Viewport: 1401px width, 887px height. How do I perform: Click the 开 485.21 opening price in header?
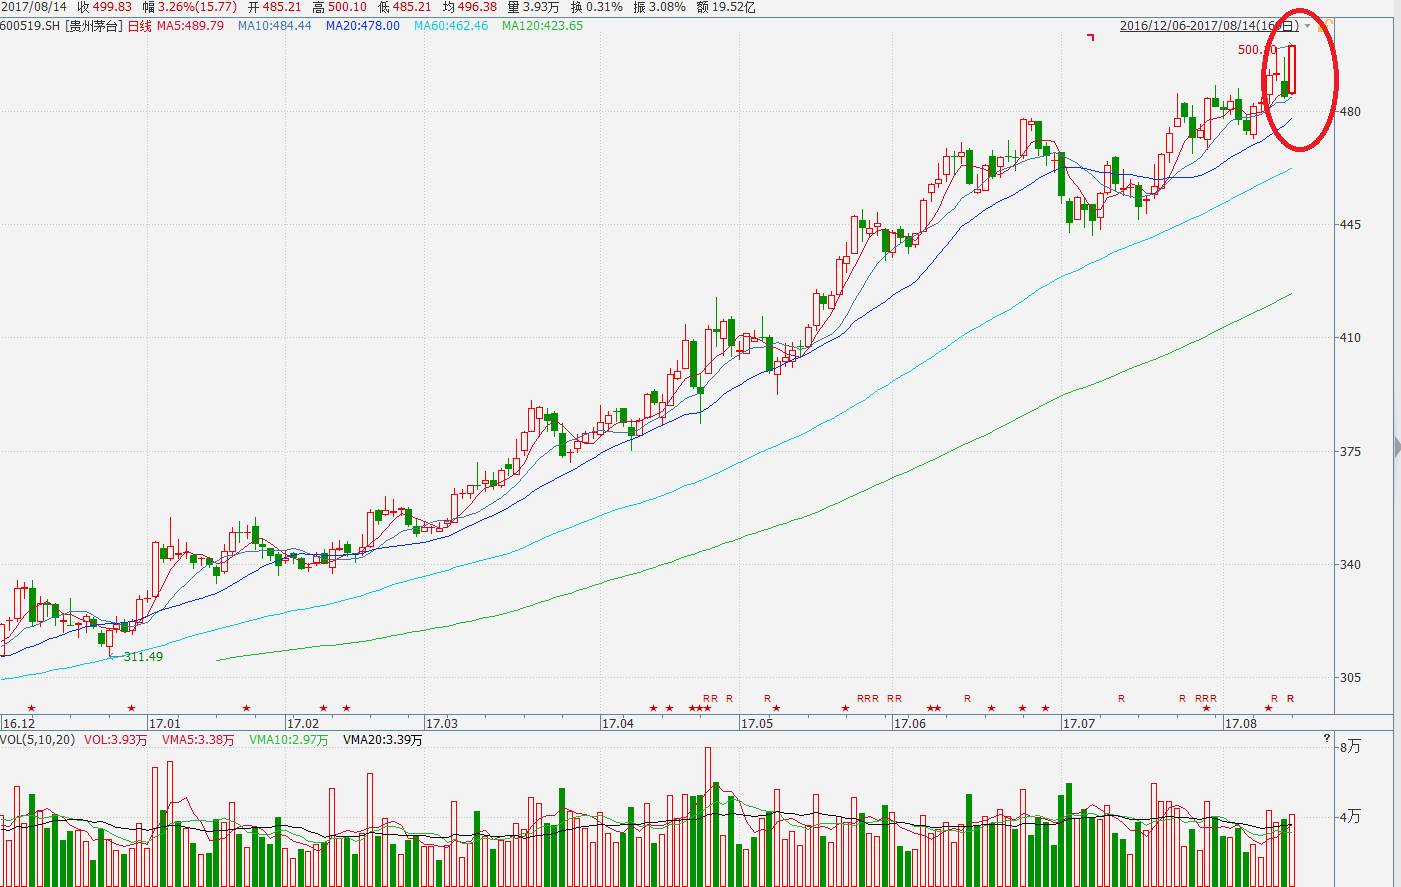coord(274,7)
